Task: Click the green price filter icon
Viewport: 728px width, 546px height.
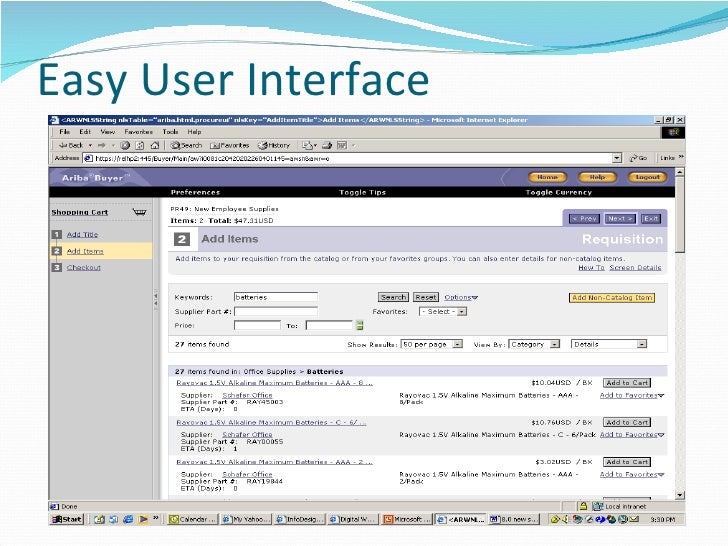Action: pos(360,325)
